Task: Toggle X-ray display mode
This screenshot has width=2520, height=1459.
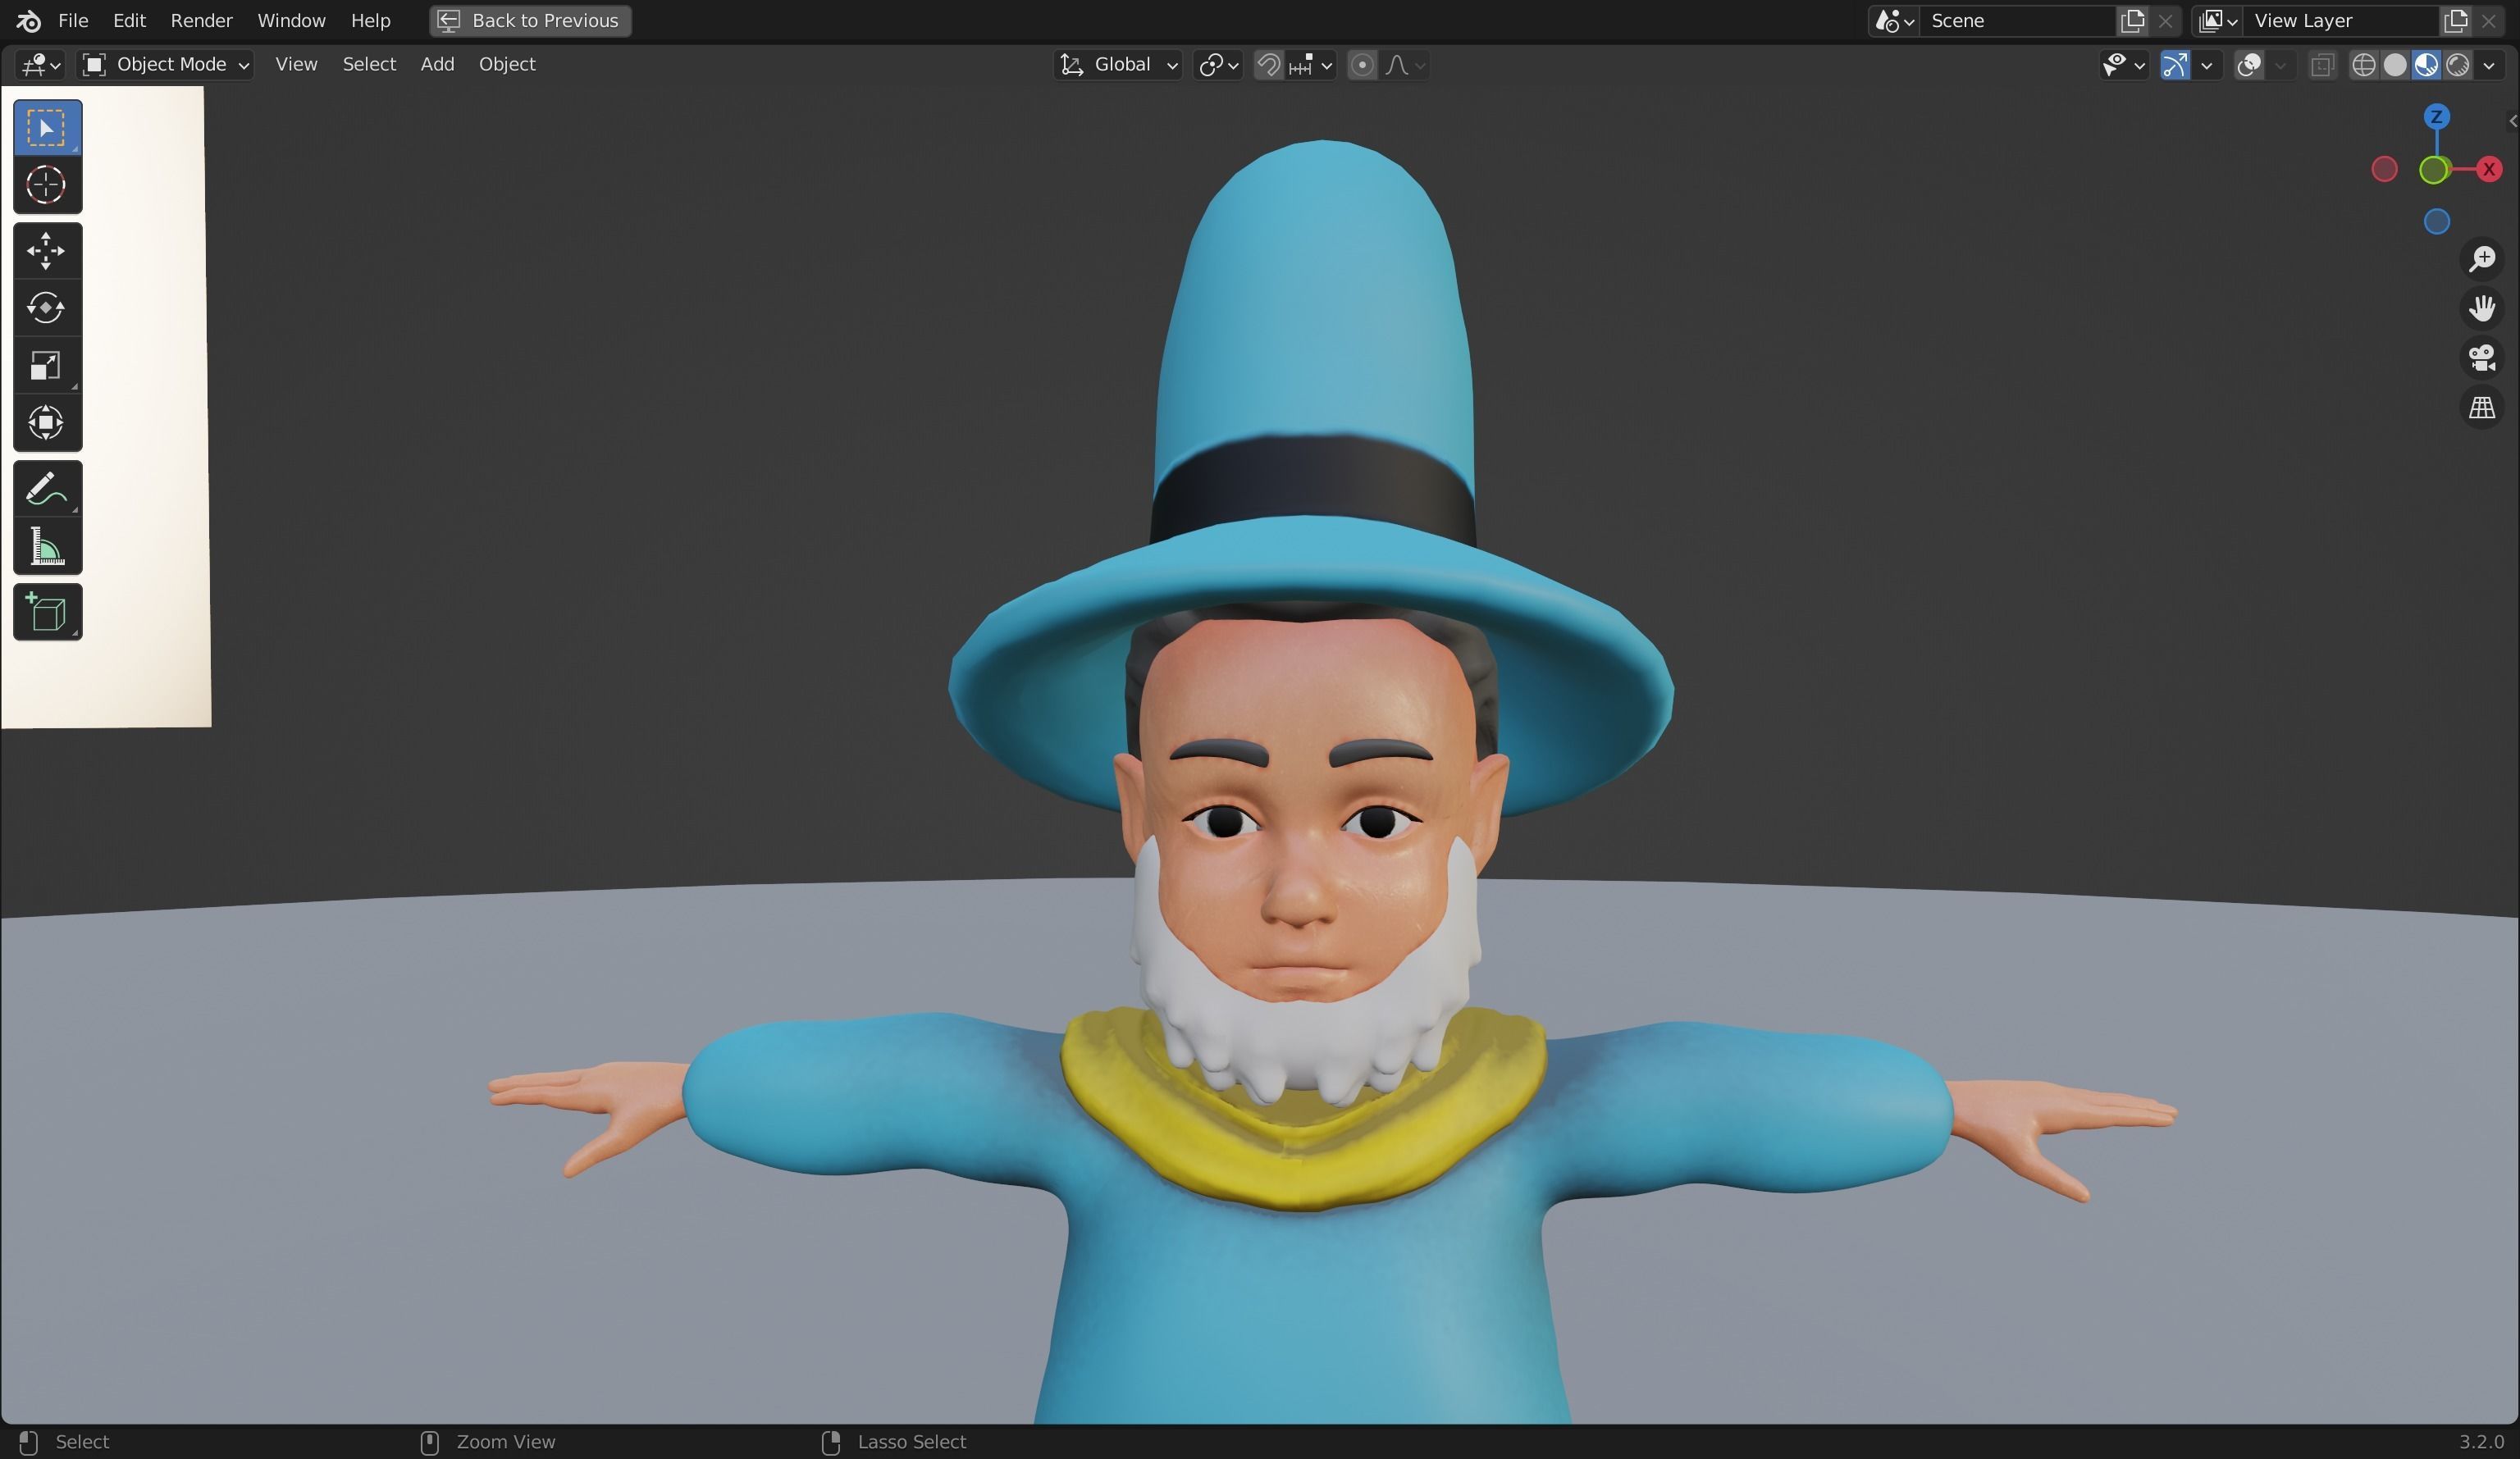Action: point(2322,65)
